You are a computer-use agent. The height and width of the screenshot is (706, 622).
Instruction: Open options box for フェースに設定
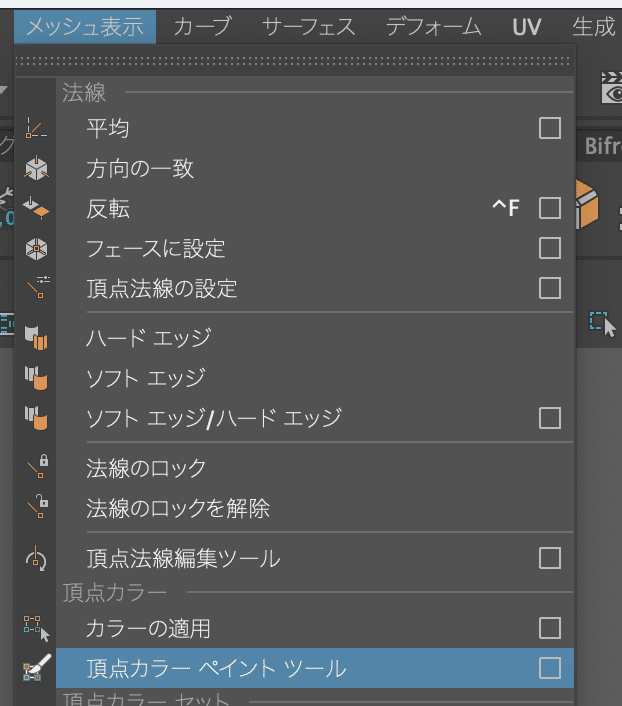550,249
